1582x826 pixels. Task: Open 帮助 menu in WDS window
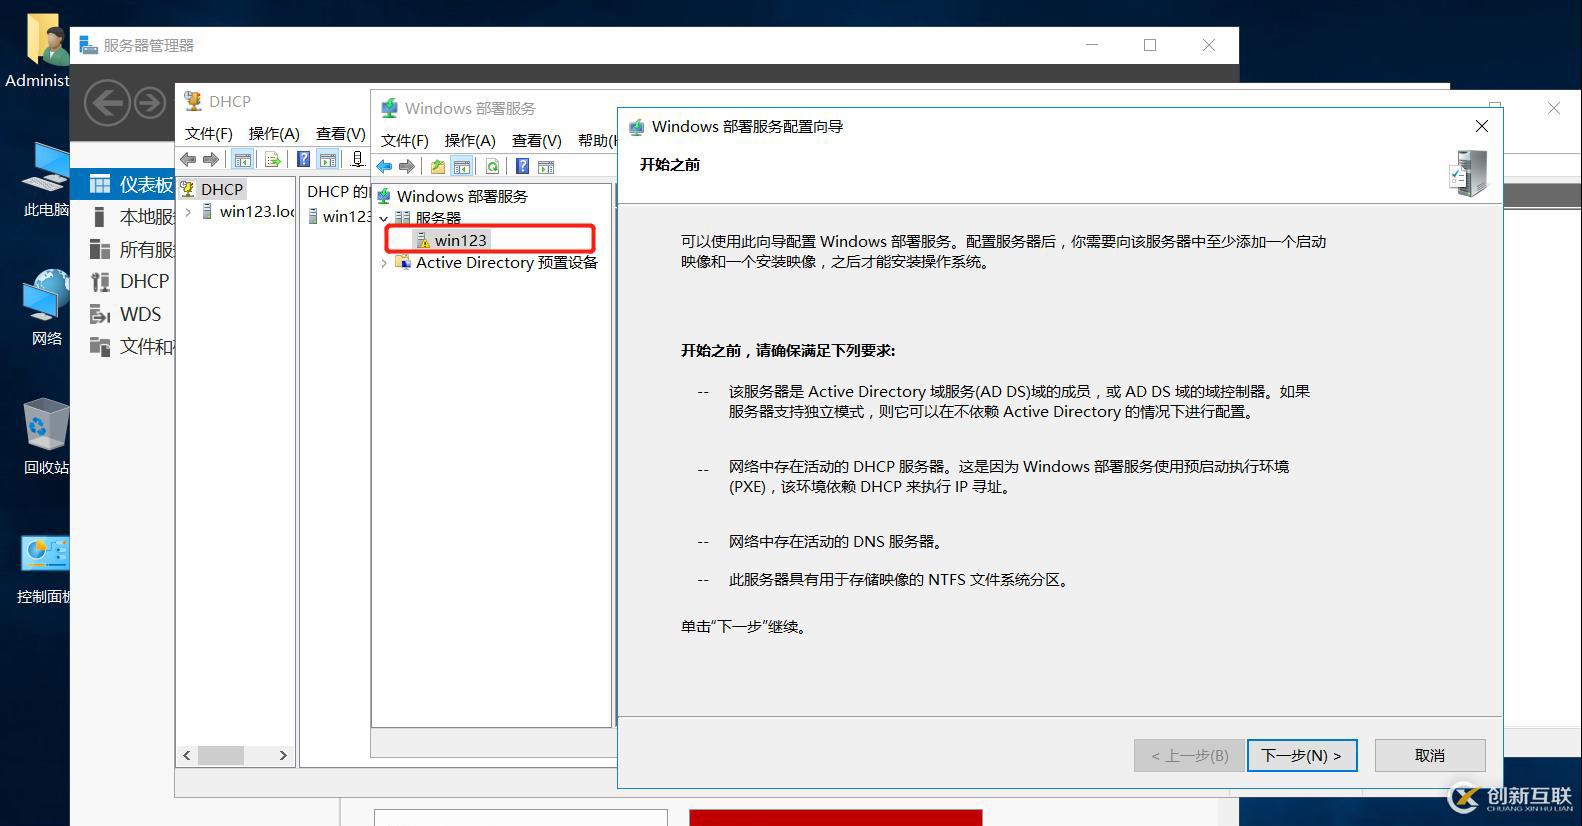597,140
